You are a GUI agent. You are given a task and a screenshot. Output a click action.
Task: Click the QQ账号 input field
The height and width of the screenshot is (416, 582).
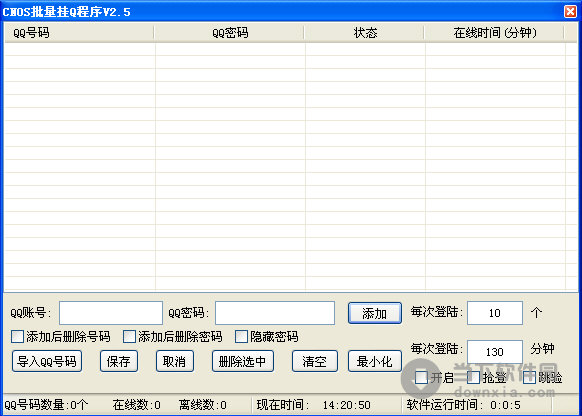point(111,313)
